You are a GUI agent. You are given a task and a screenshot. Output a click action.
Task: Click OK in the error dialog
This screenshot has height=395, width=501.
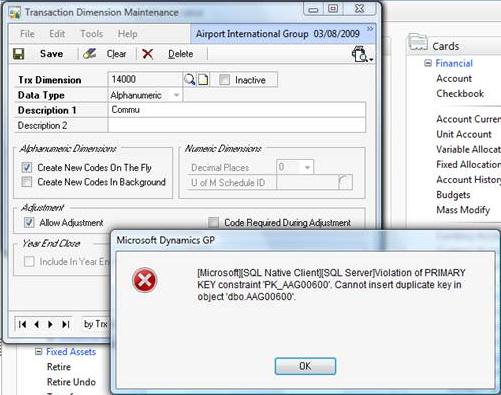(x=305, y=366)
